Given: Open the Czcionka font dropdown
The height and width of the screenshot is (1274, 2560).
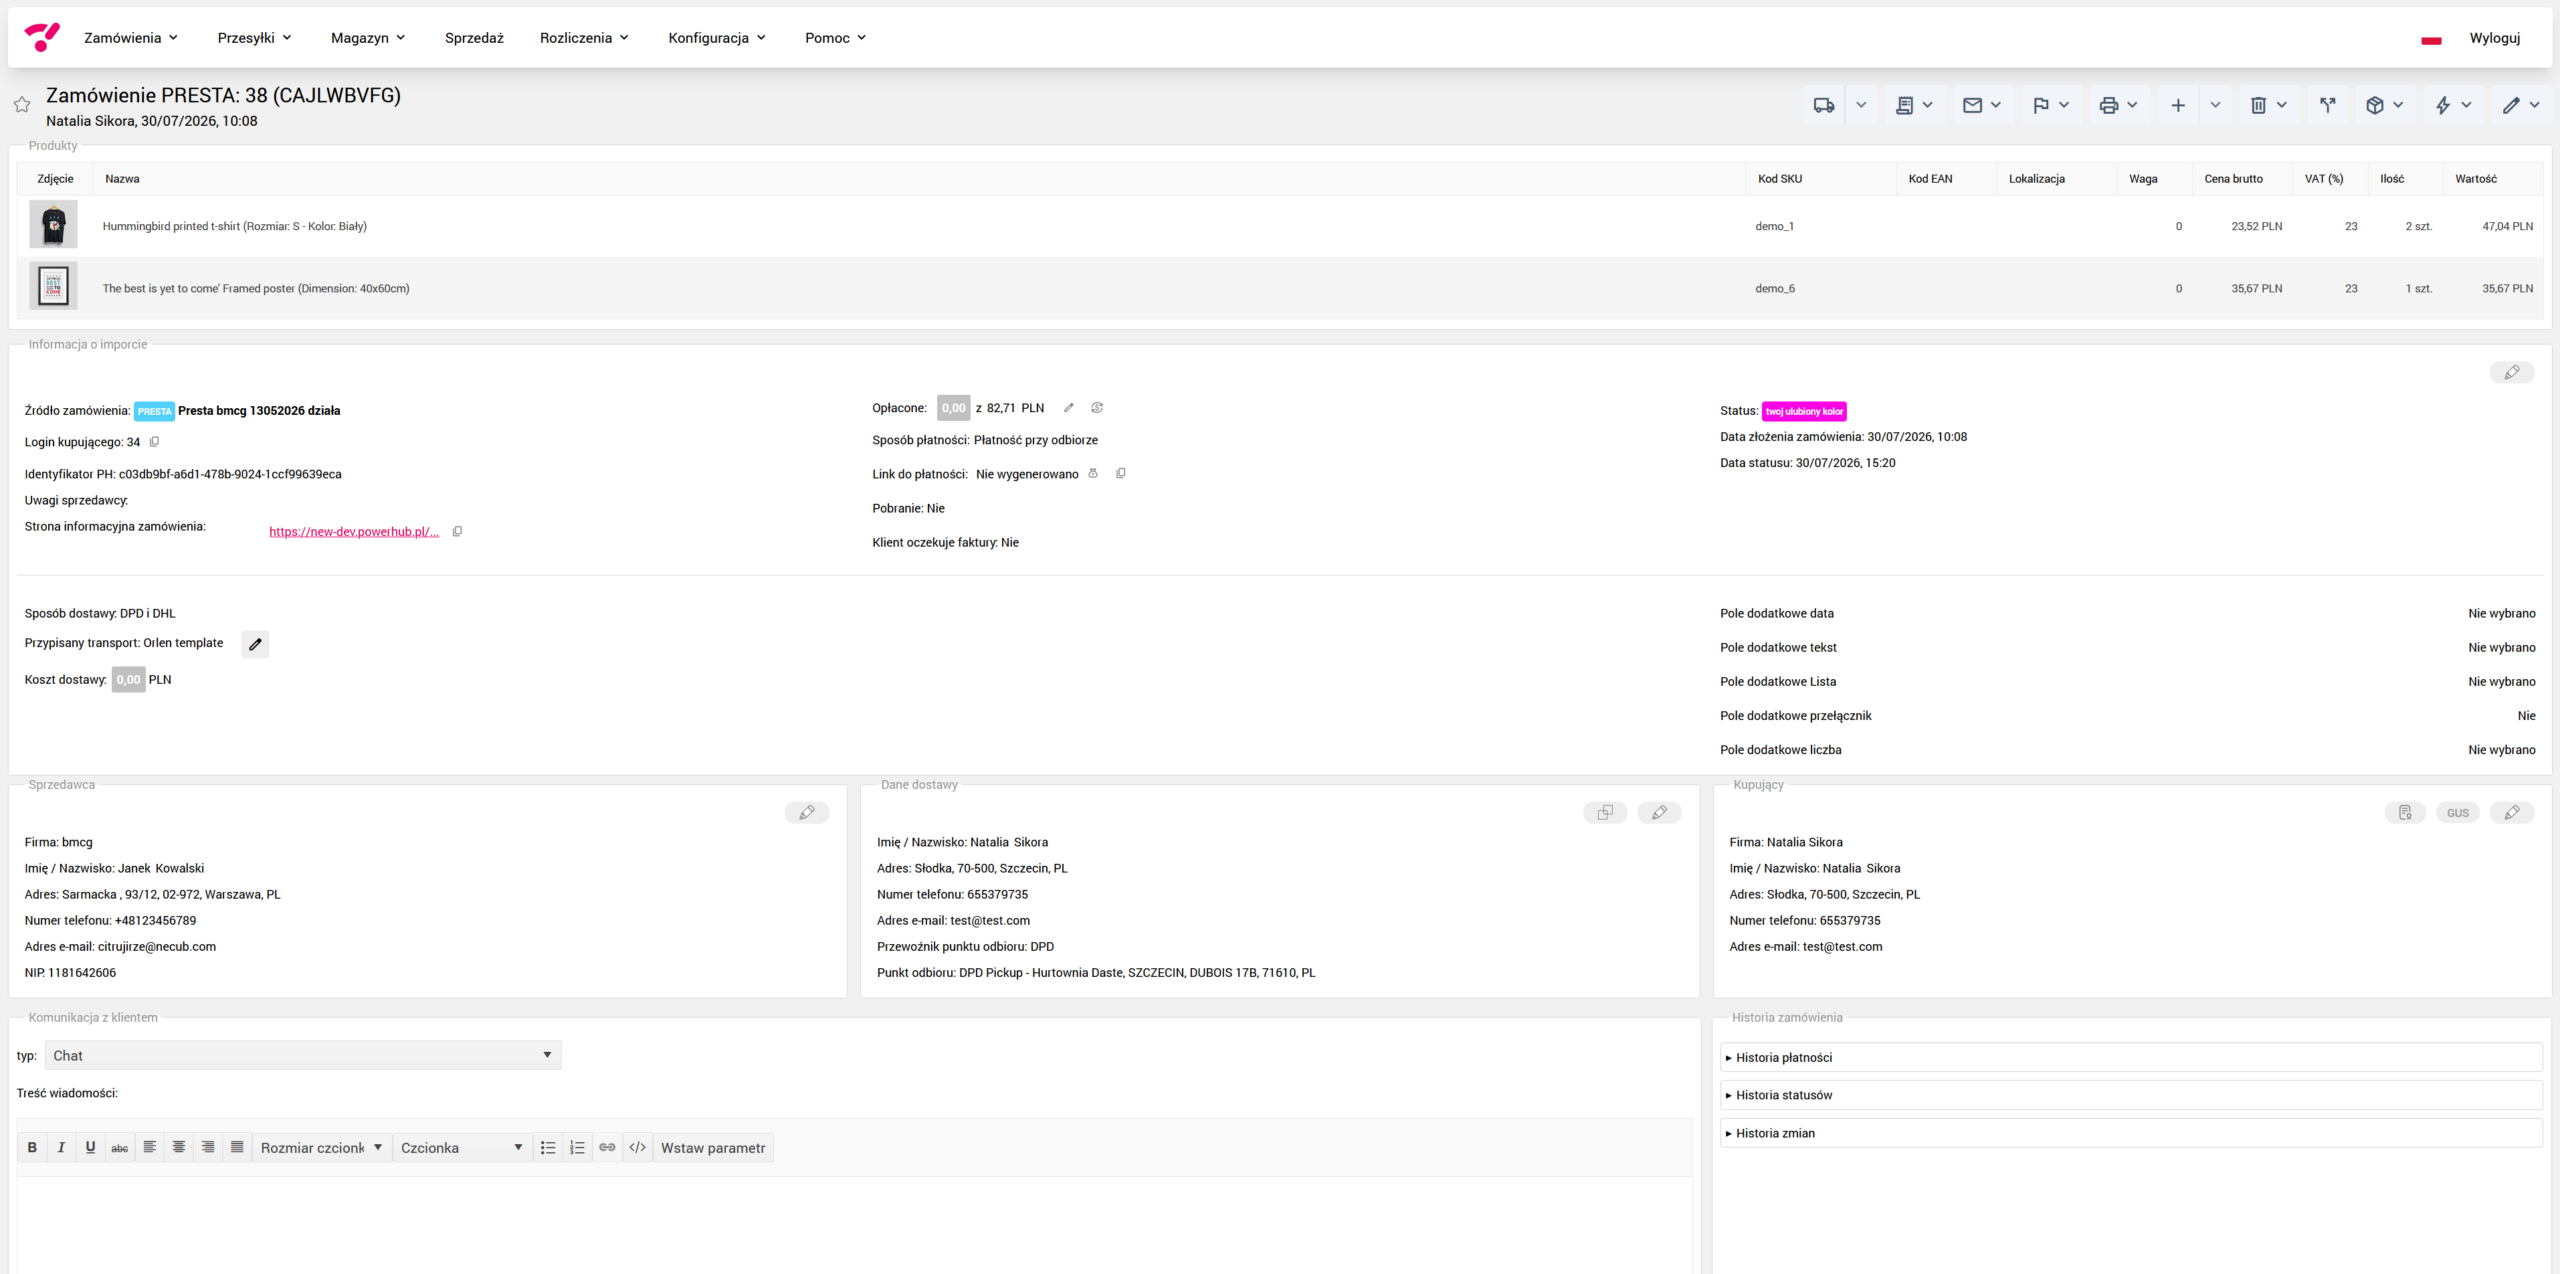Looking at the screenshot, I should point(462,1148).
